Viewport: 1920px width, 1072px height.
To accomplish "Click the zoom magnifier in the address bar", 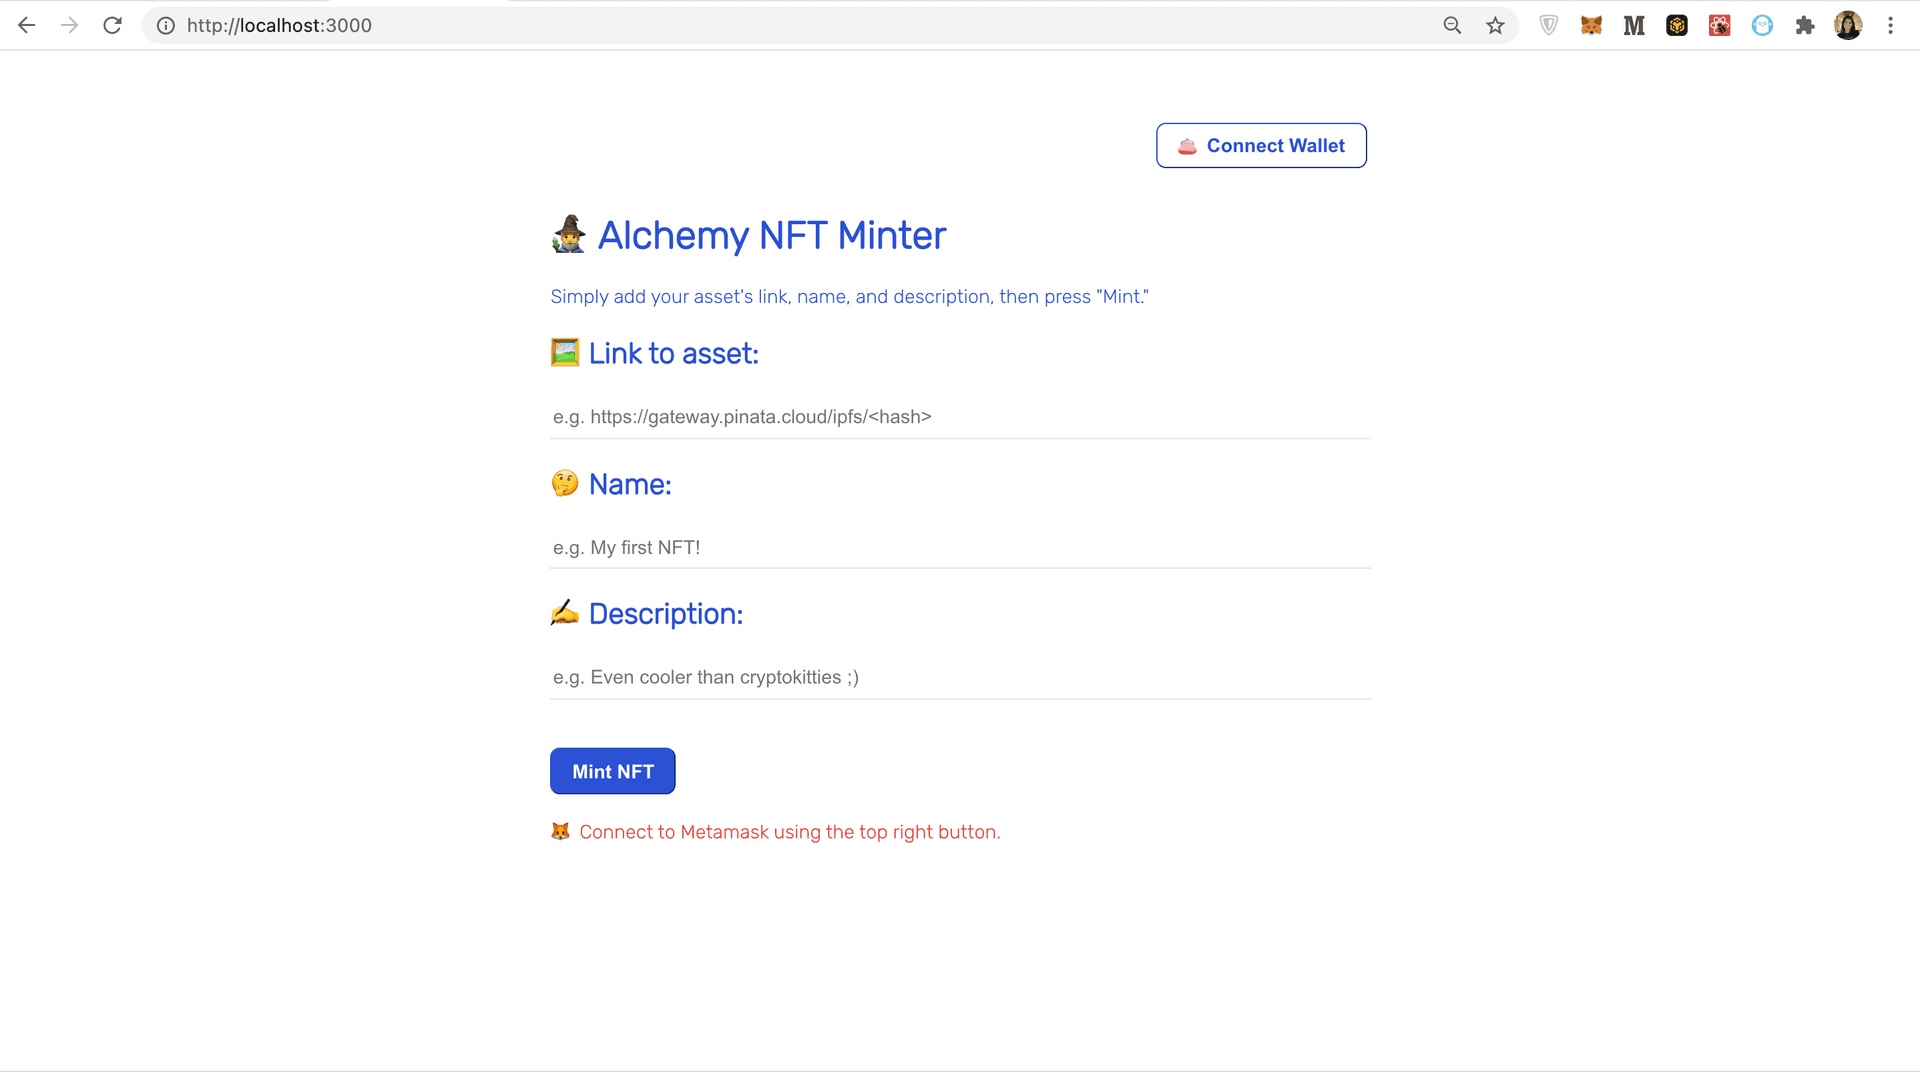I will click(x=1452, y=25).
